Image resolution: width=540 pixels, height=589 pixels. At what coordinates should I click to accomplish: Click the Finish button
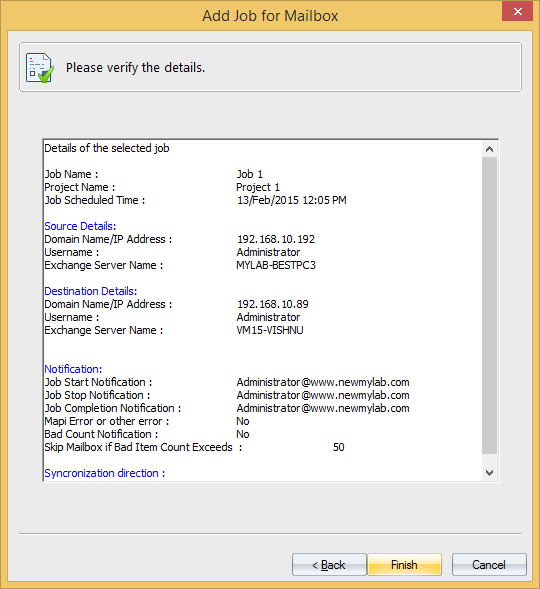(404, 564)
